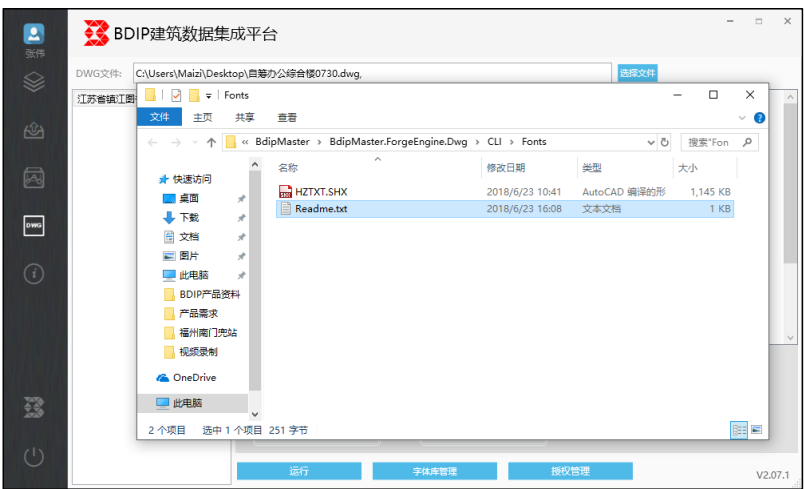Screen dimensions: 804x489
Task: Sort by 类型 column header
Action: click(625, 168)
